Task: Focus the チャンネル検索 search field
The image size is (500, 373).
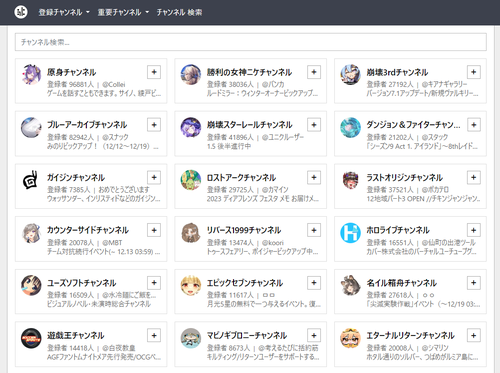Action: pos(251,42)
